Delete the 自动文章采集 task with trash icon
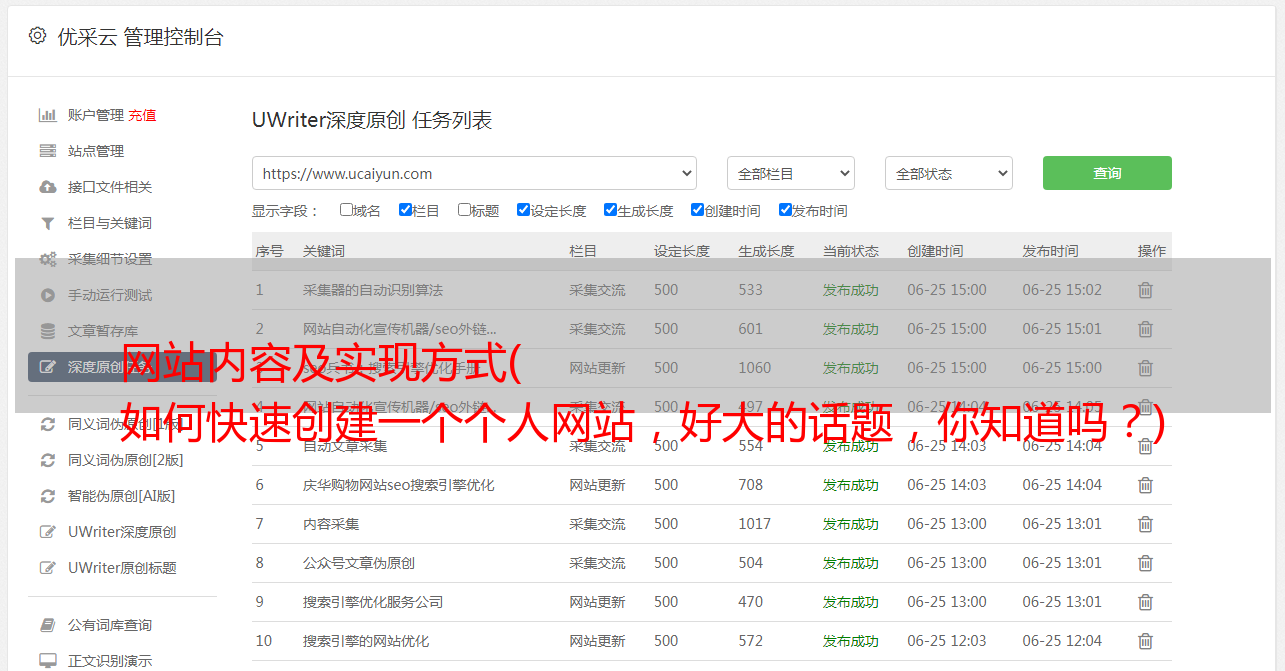Screen dimensions: 1285x671 pyautogui.click(x=1145, y=446)
